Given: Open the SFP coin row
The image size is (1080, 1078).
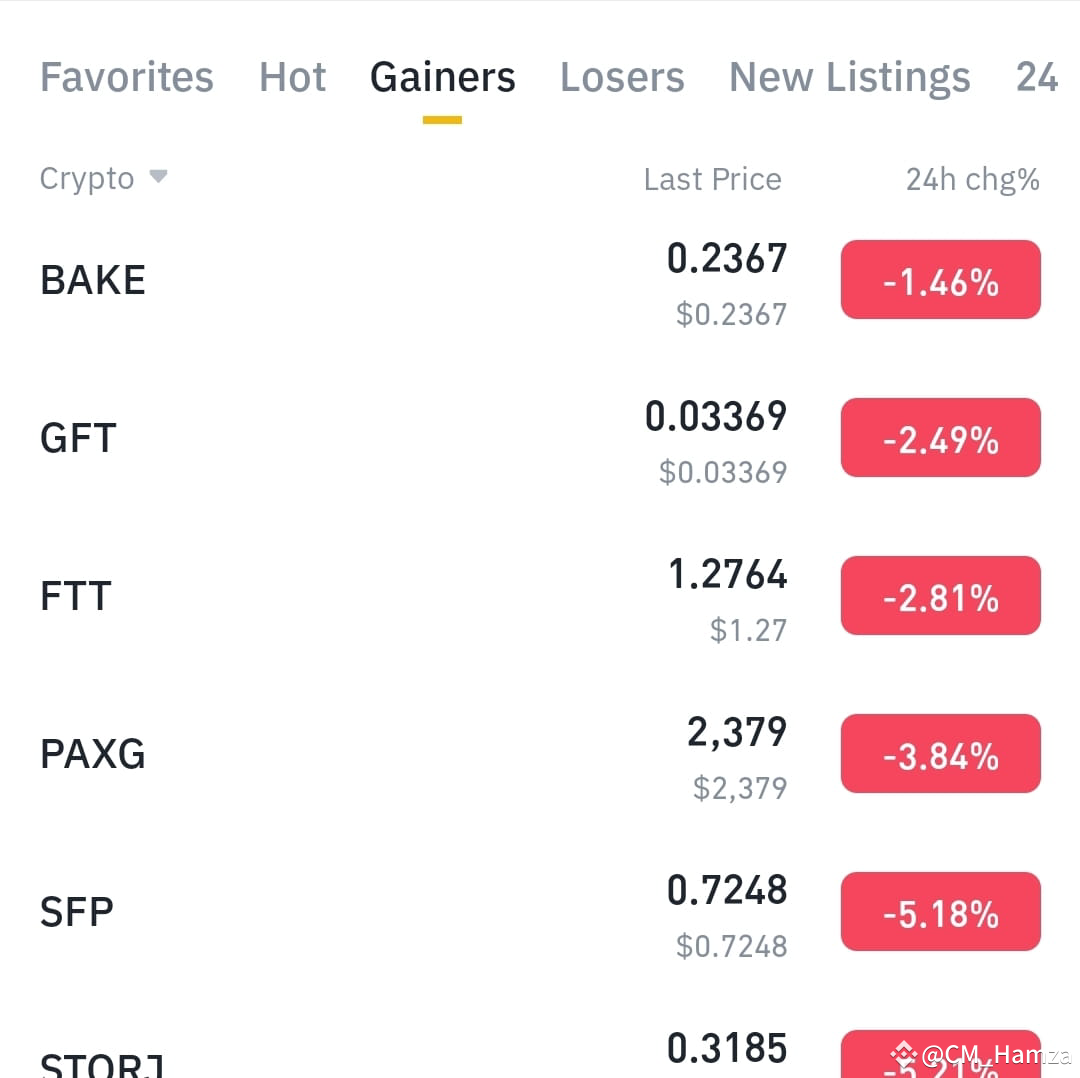Looking at the screenshot, I should (540, 911).
